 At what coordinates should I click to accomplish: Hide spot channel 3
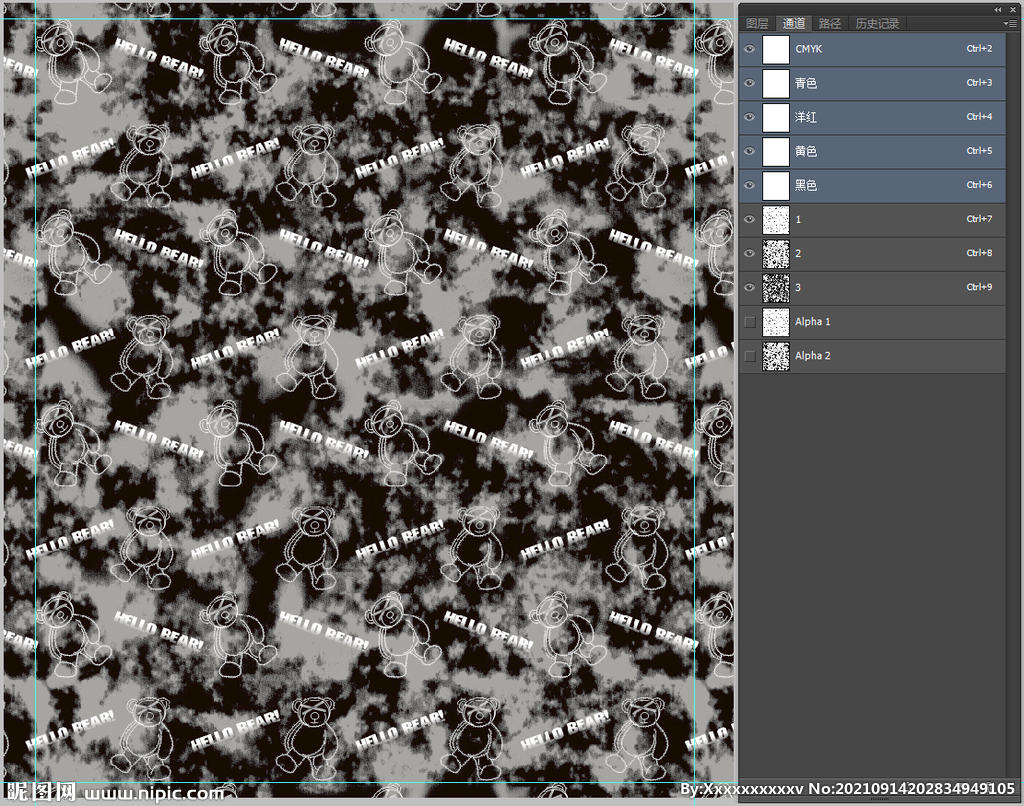[x=750, y=287]
